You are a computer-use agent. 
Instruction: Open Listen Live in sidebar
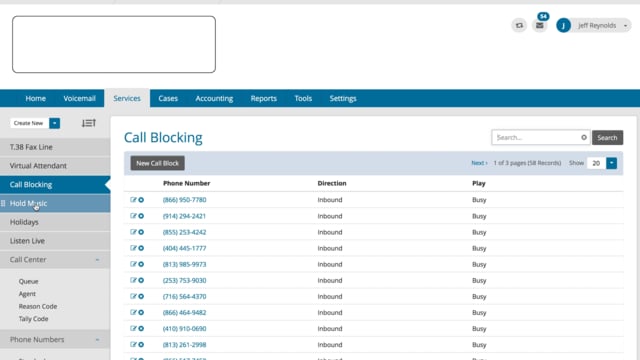(x=55, y=241)
